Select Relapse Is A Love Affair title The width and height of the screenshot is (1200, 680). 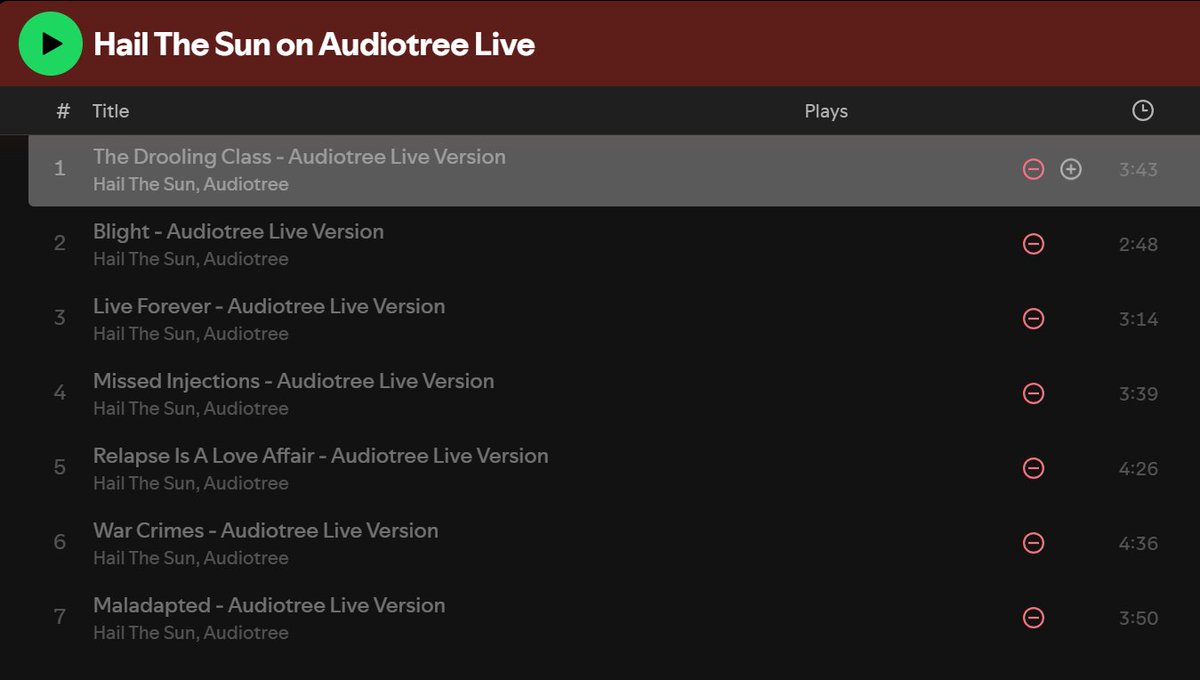click(320, 456)
